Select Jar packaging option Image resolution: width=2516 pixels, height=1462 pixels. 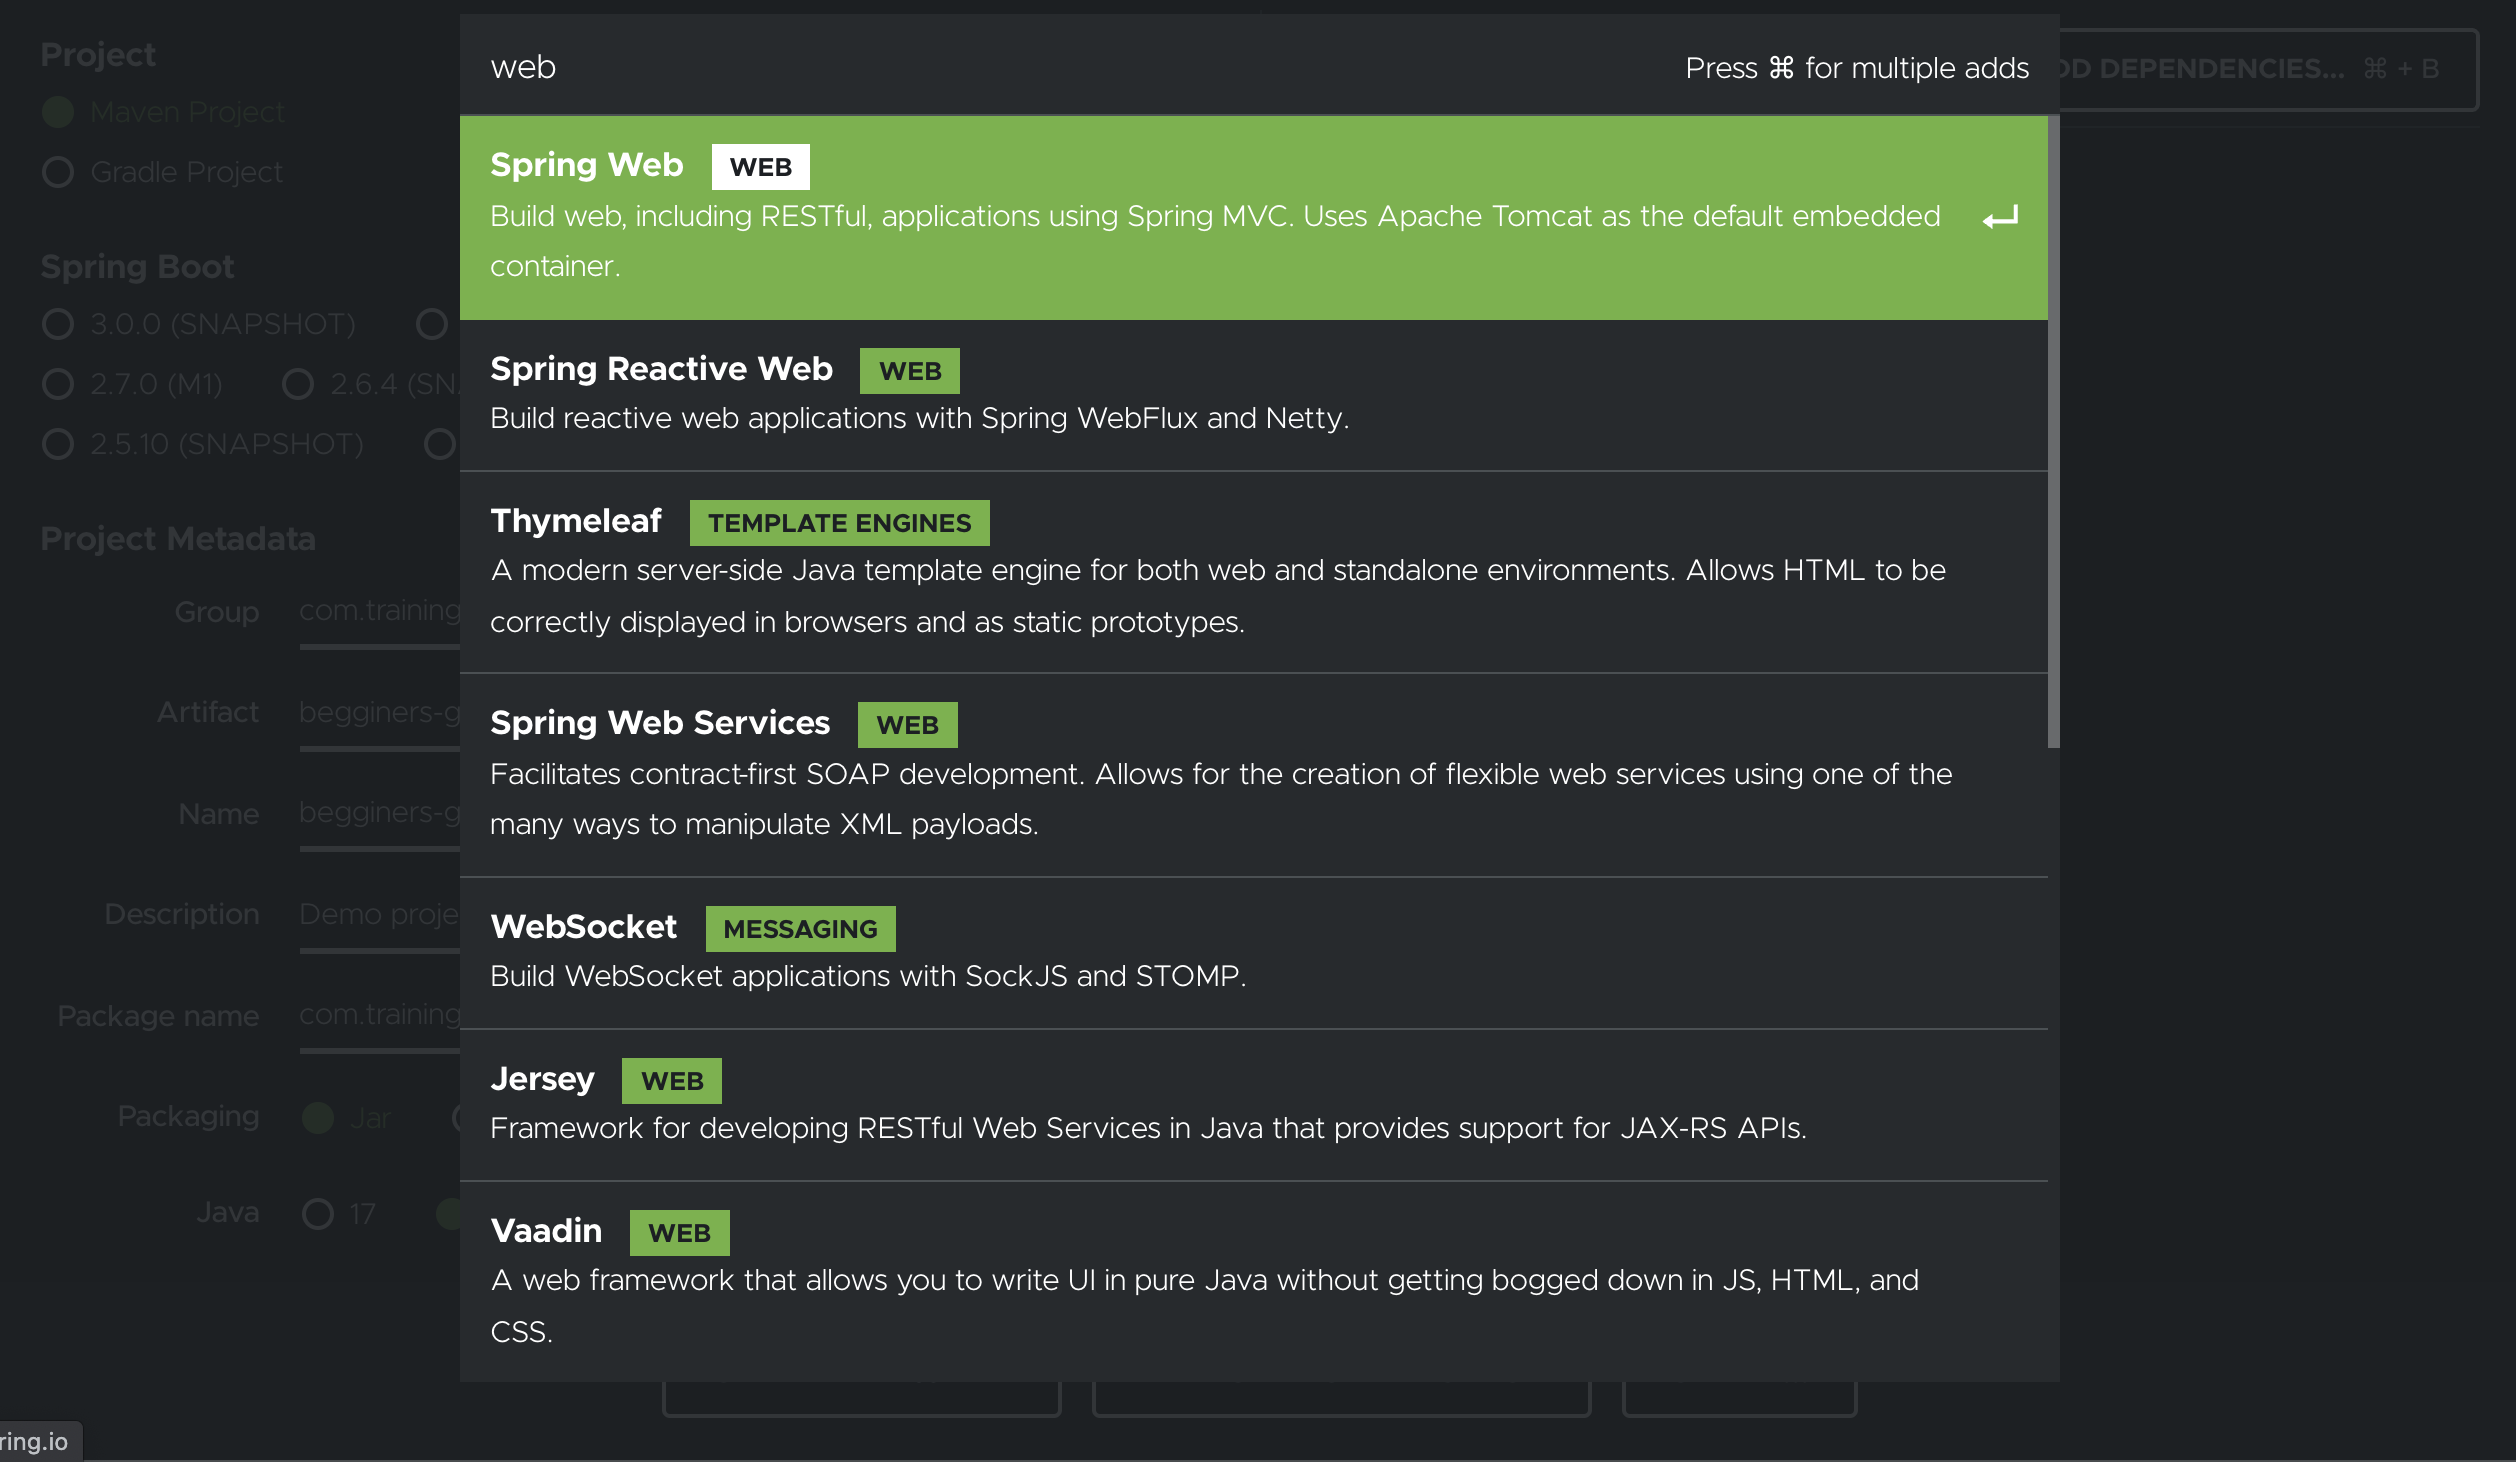318,1118
